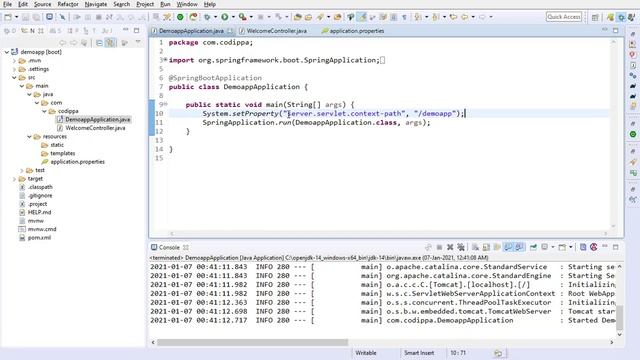This screenshot has height=360, width=640.
Task: Open Package Explorer view menu triangle
Action: (138, 42)
